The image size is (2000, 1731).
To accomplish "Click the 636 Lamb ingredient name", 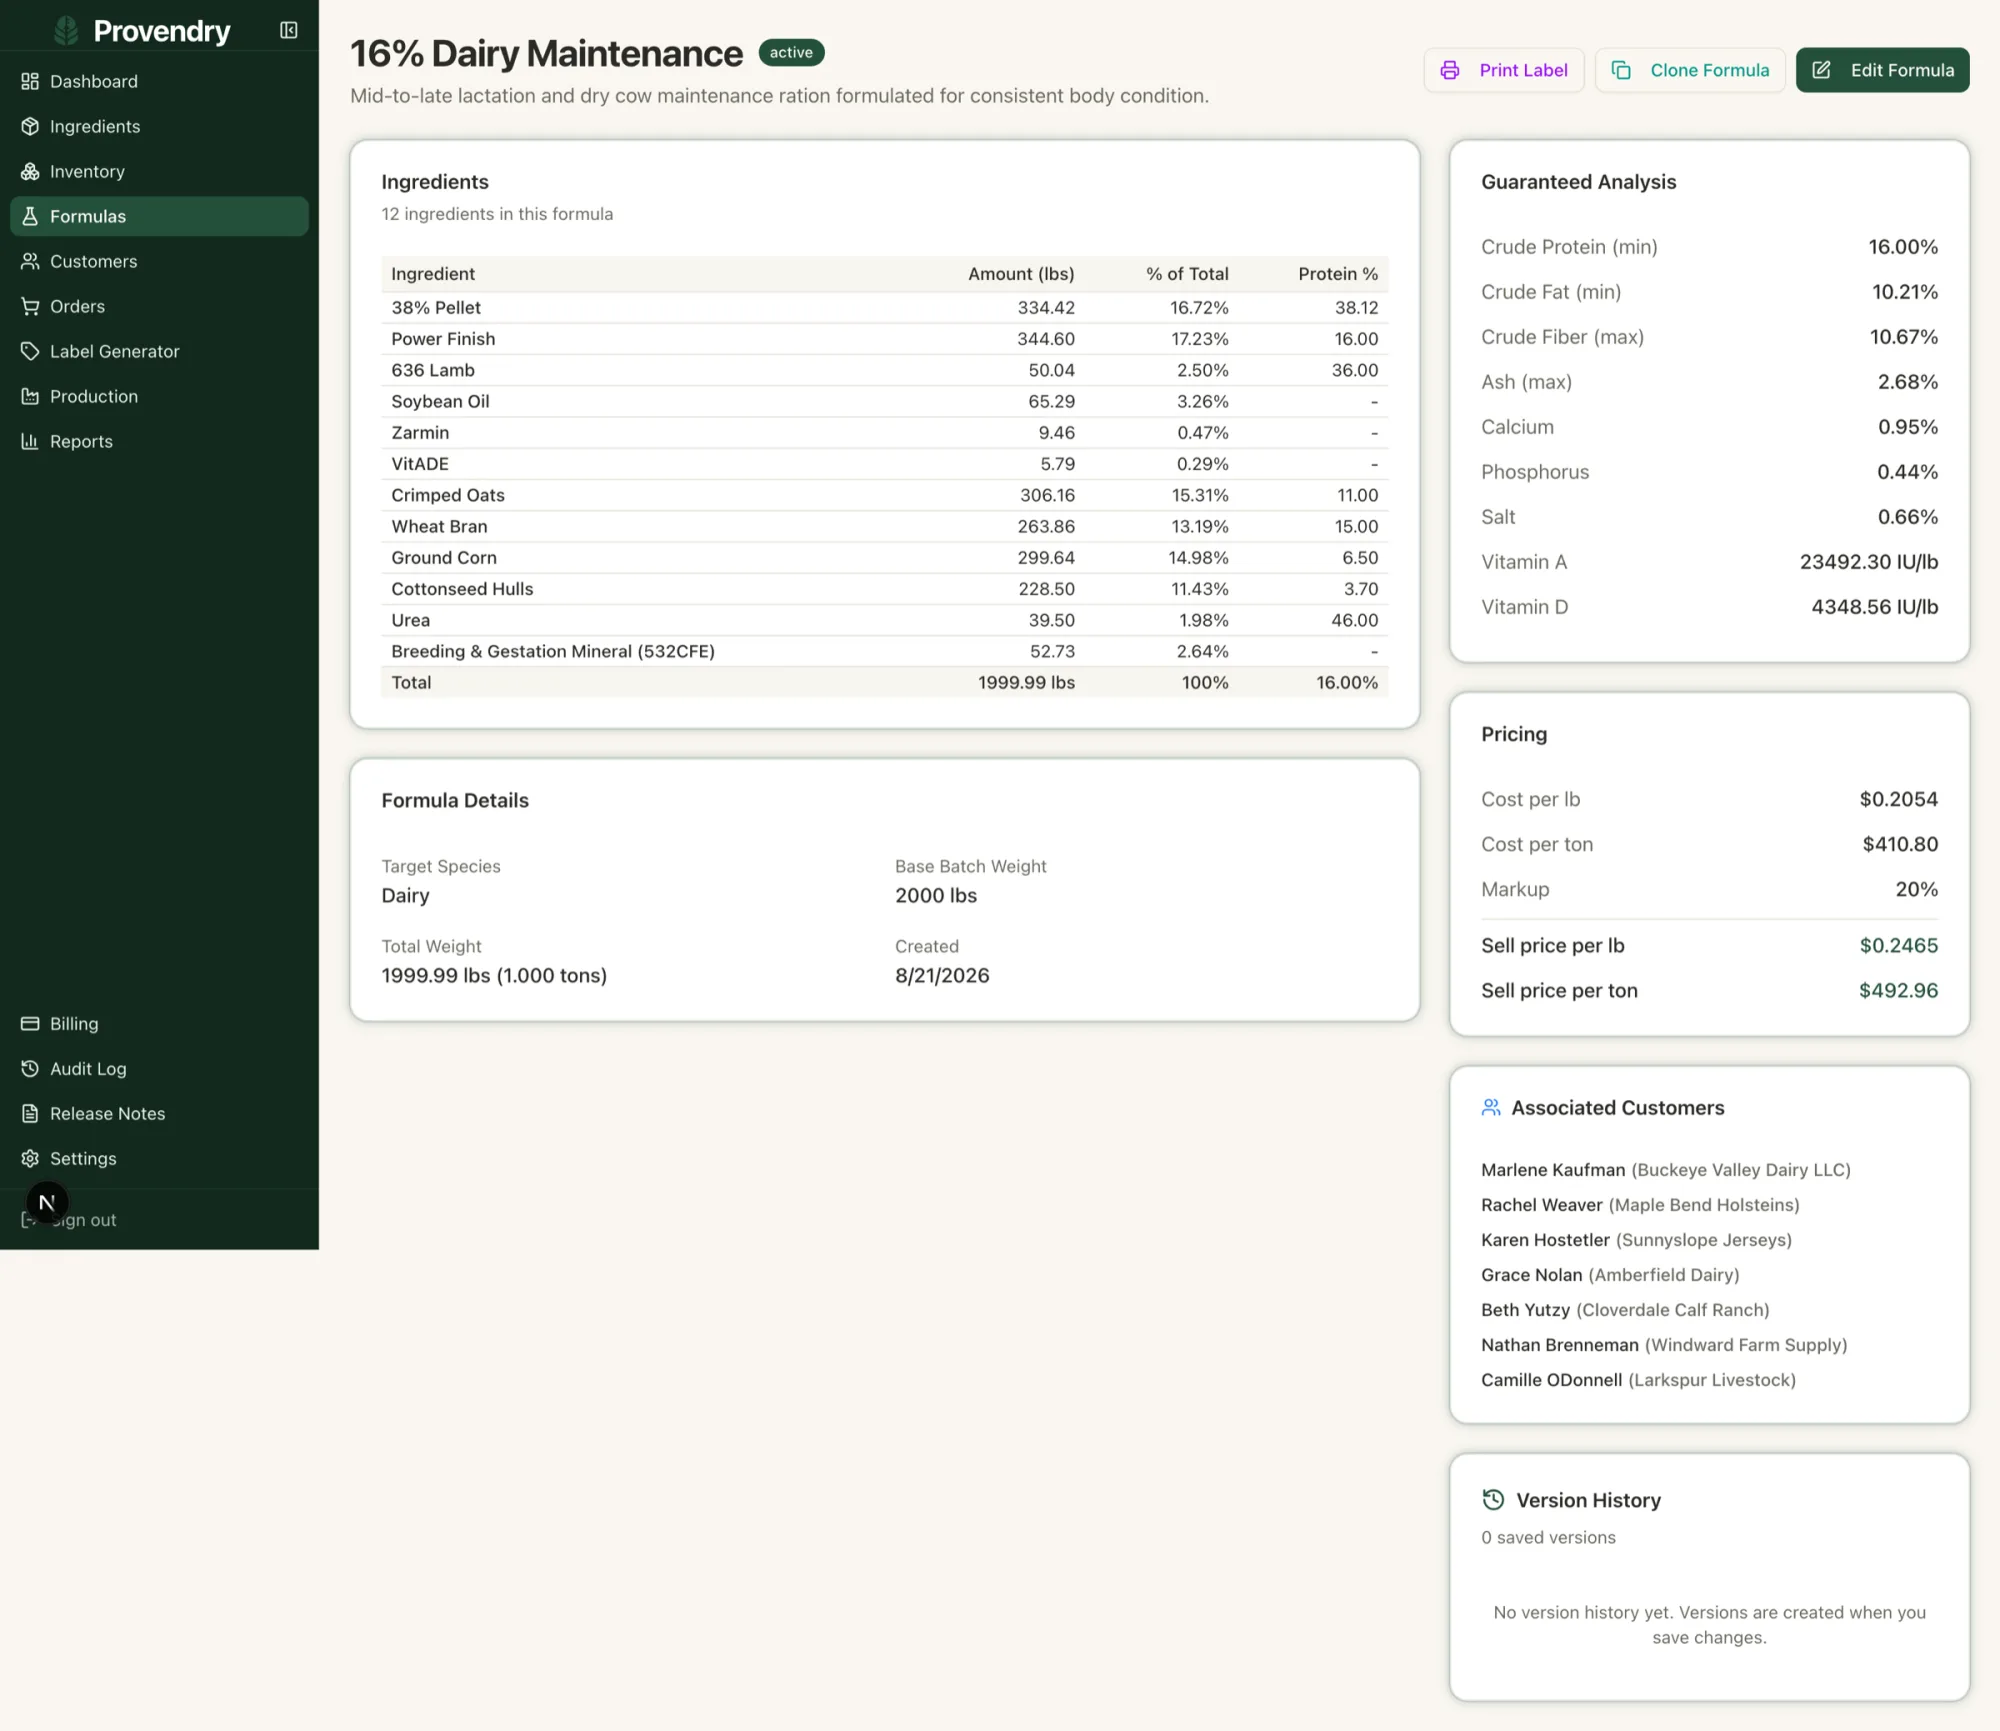I will click(432, 370).
